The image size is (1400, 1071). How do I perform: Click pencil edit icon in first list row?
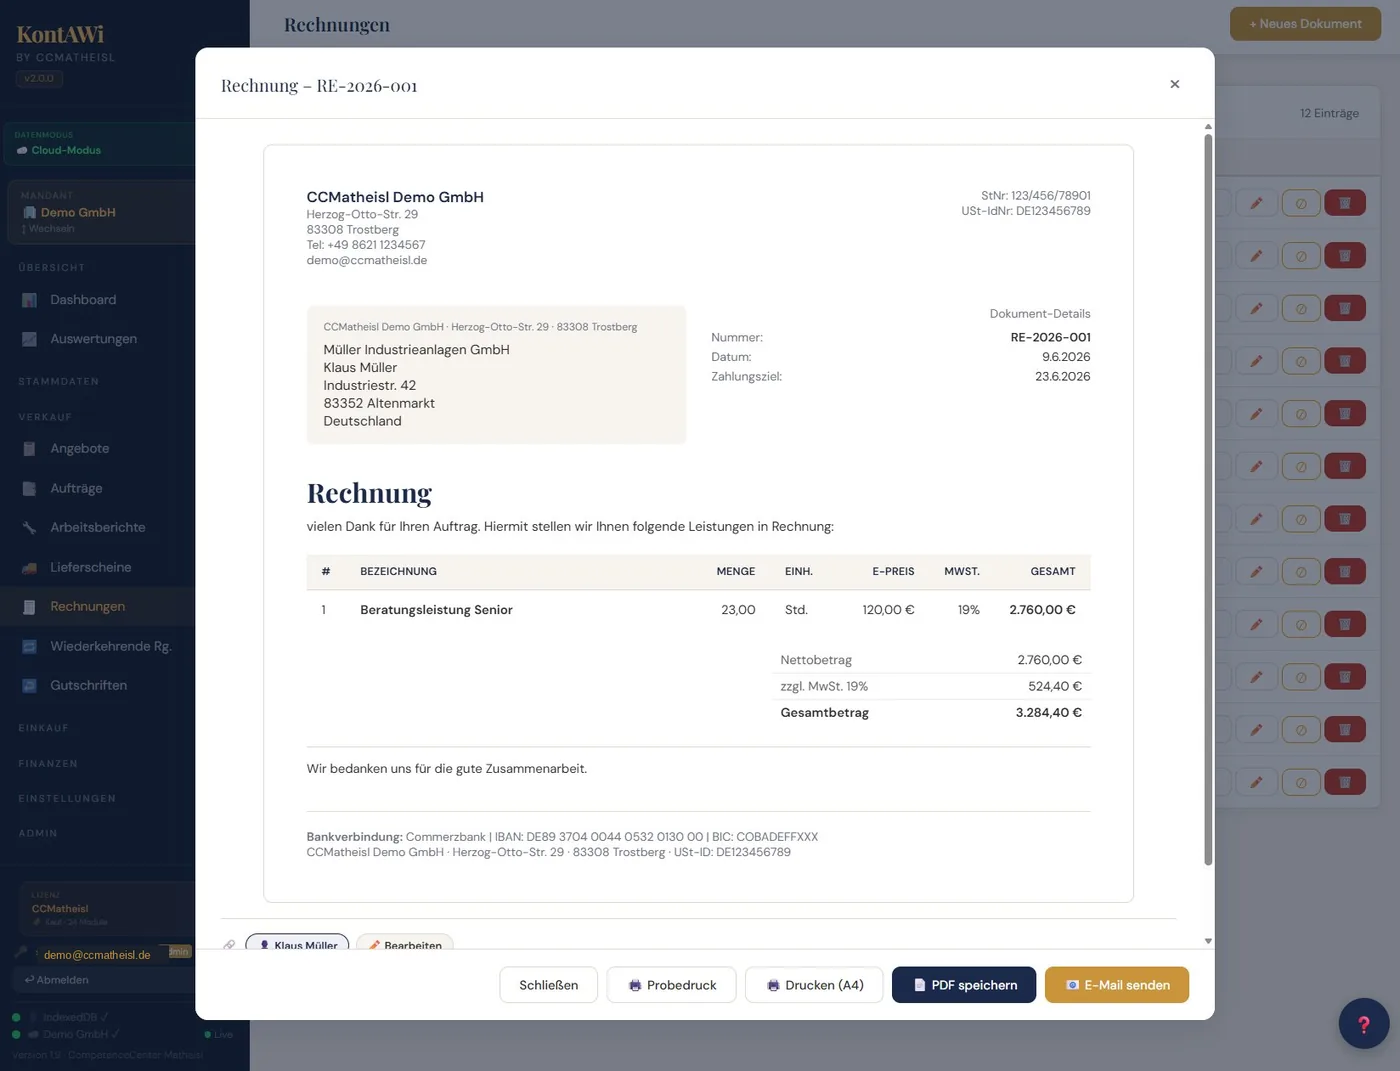[1256, 203]
